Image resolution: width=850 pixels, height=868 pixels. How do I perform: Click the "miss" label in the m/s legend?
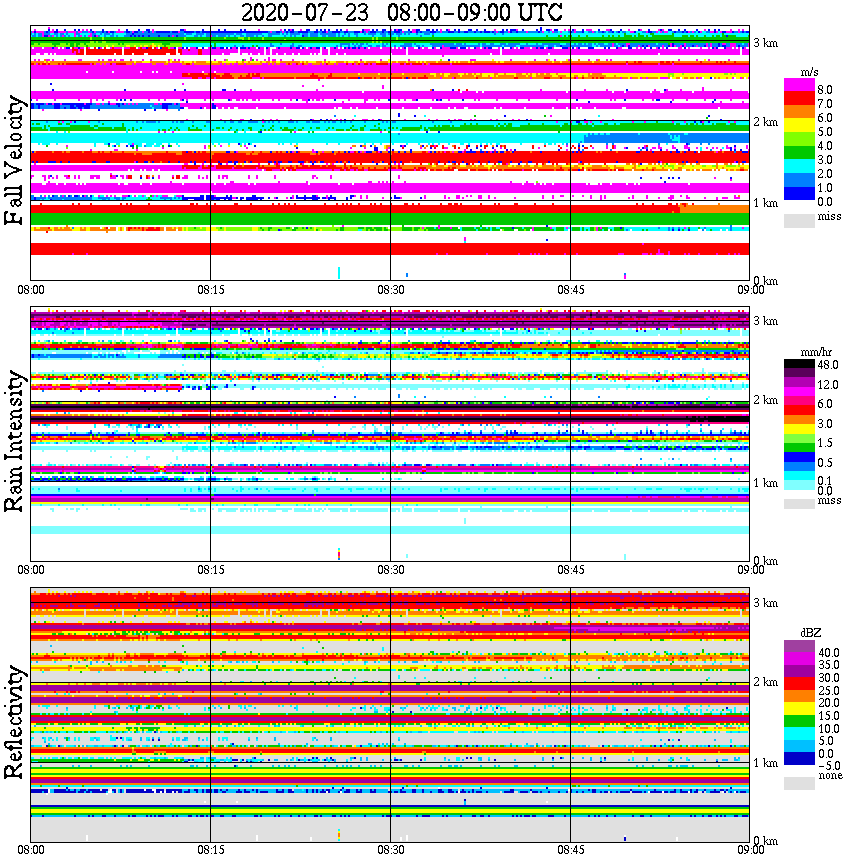point(829,216)
